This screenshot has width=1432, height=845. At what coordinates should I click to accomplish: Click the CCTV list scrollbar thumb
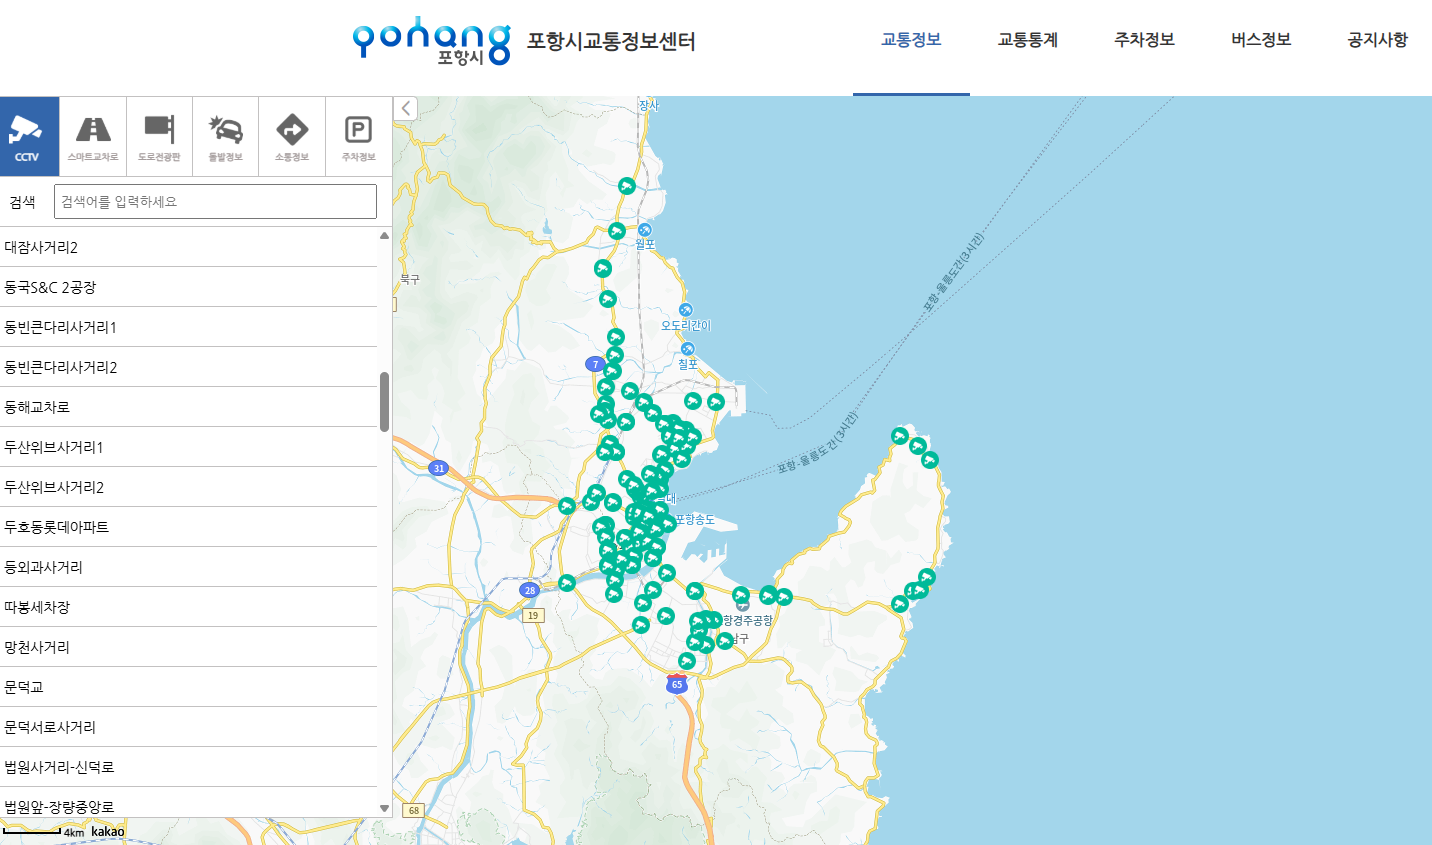pos(384,402)
